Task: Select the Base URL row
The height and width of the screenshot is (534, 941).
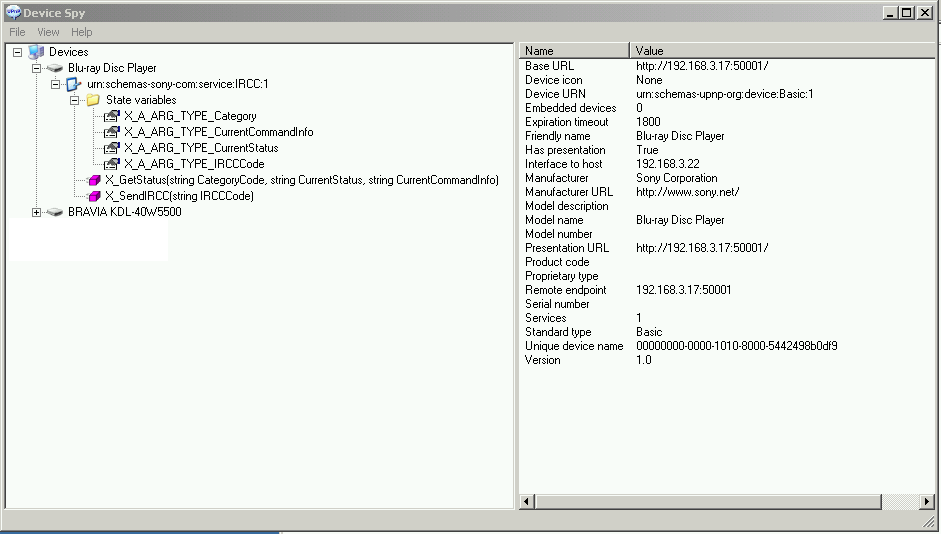Action: [x=727, y=66]
